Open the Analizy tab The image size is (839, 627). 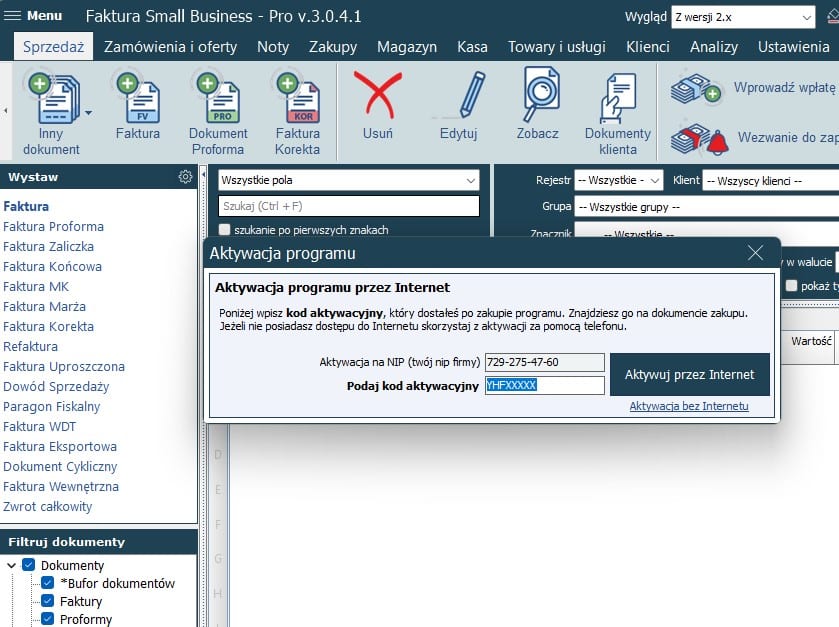[714, 47]
